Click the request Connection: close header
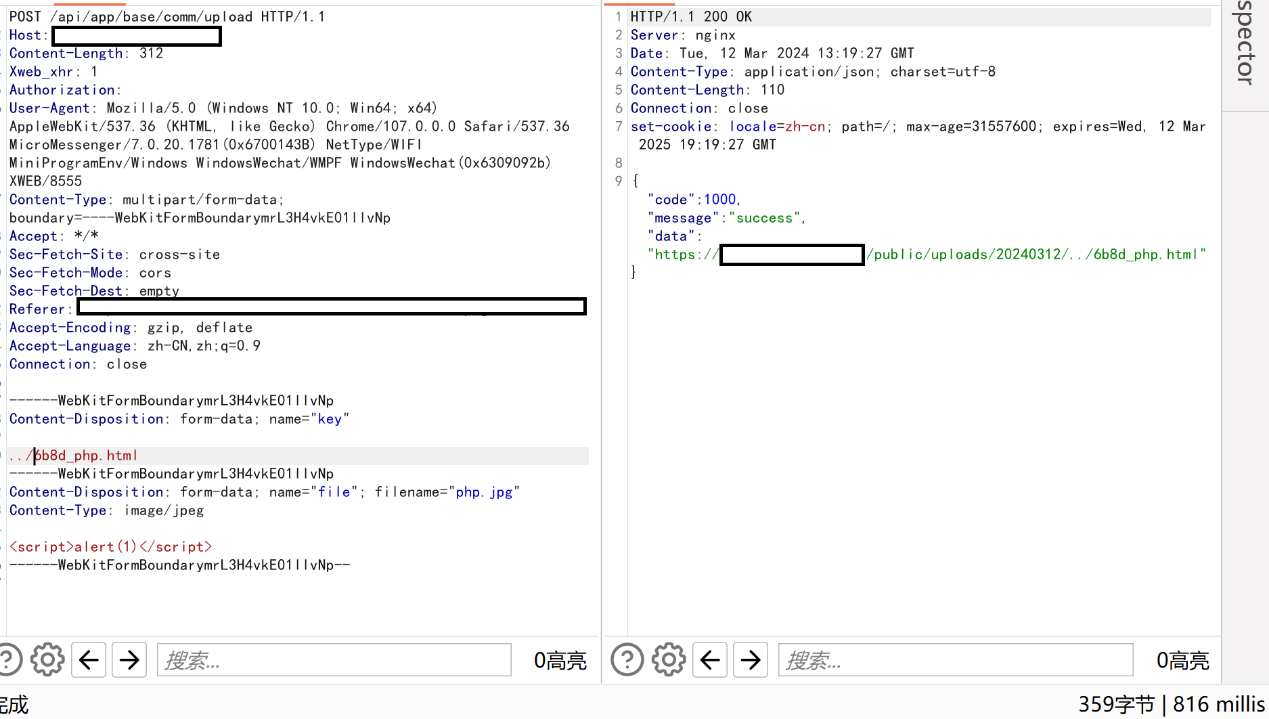The image size is (1269, 719). click(x=78, y=364)
